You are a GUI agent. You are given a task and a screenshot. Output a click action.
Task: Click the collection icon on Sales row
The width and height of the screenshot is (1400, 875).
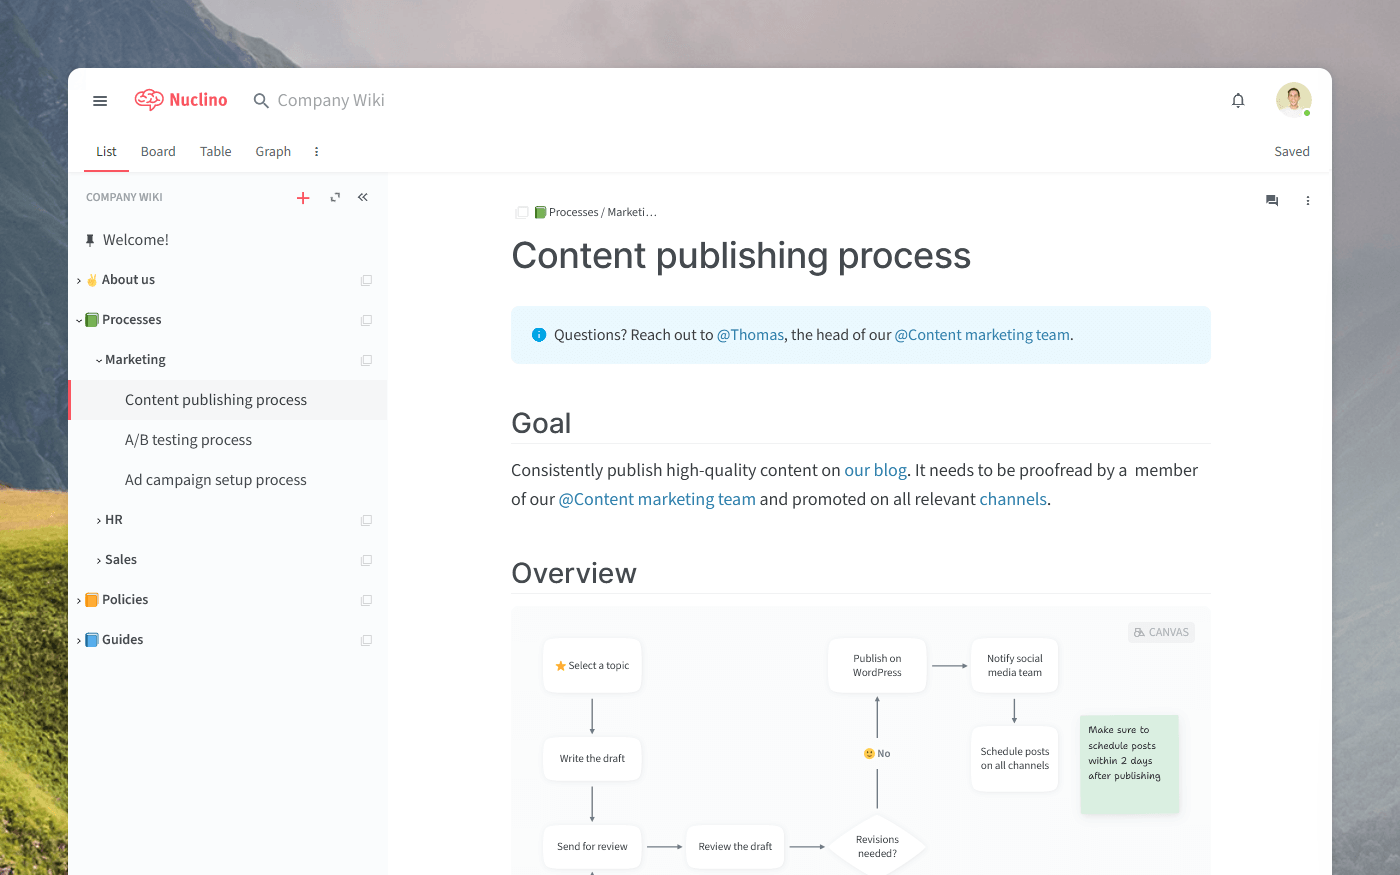click(x=366, y=560)
